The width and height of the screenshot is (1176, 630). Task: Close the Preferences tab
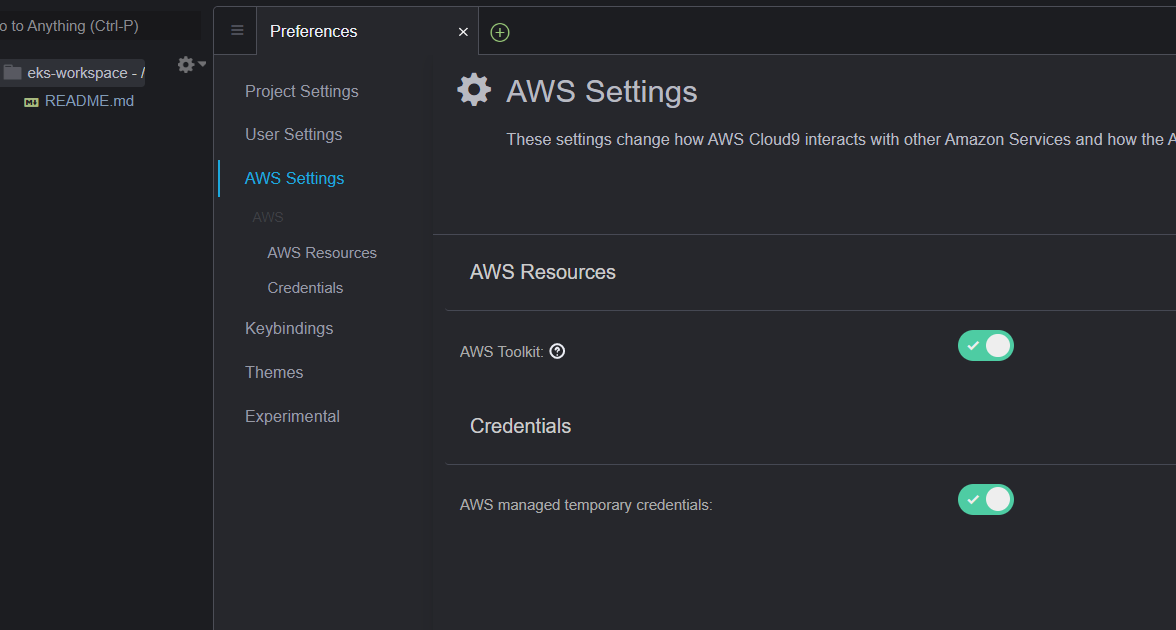(463, 32)
